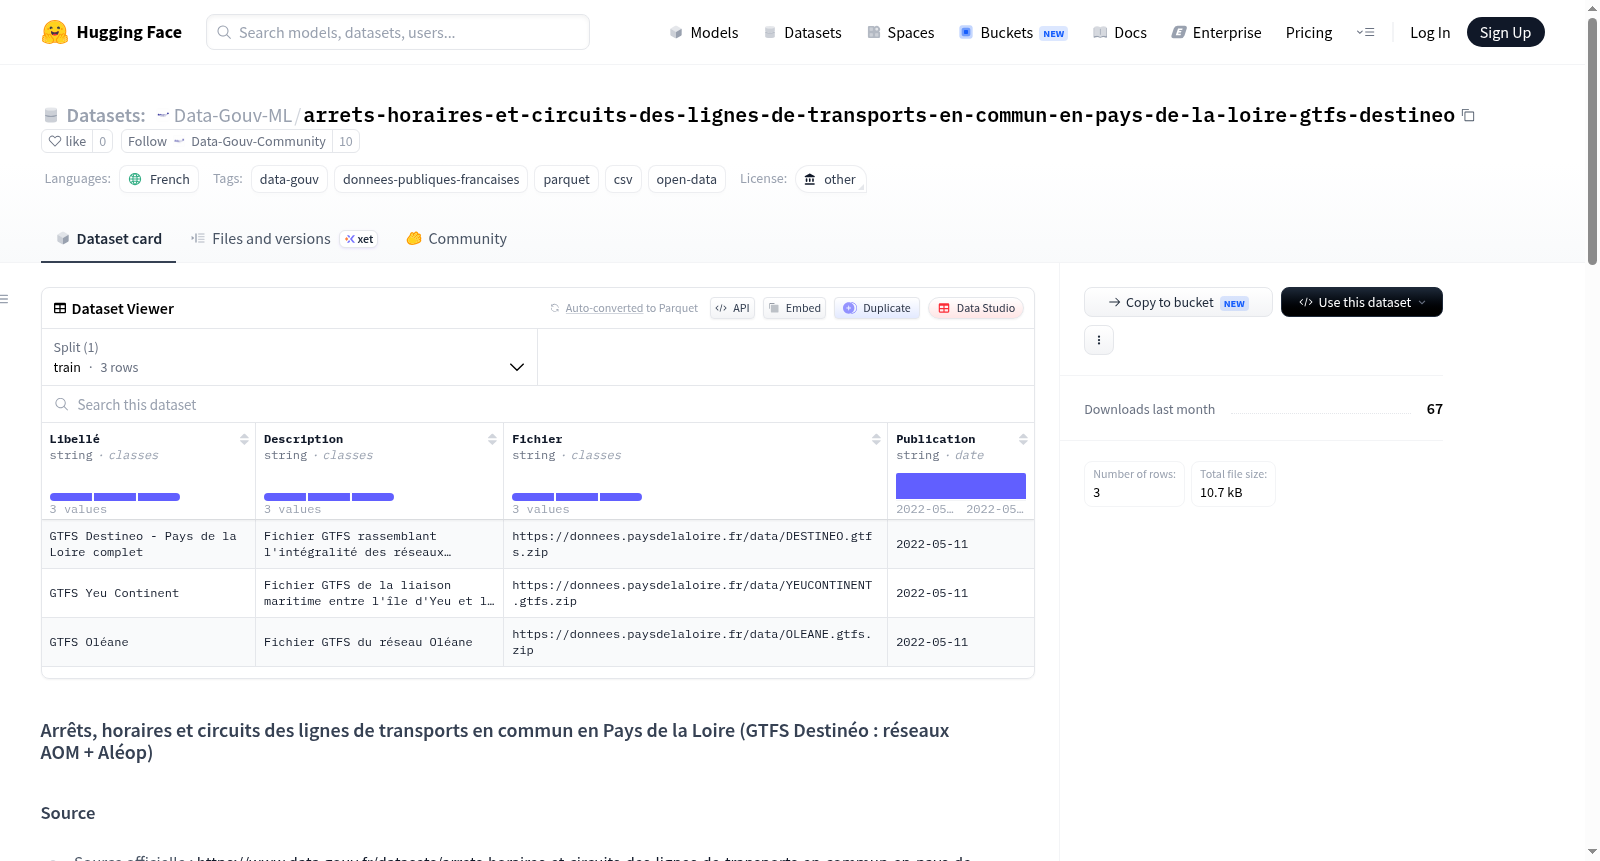The image size is (1600, 861).
Task: Click the Publication date histogram bar
Action: [961, 486]
